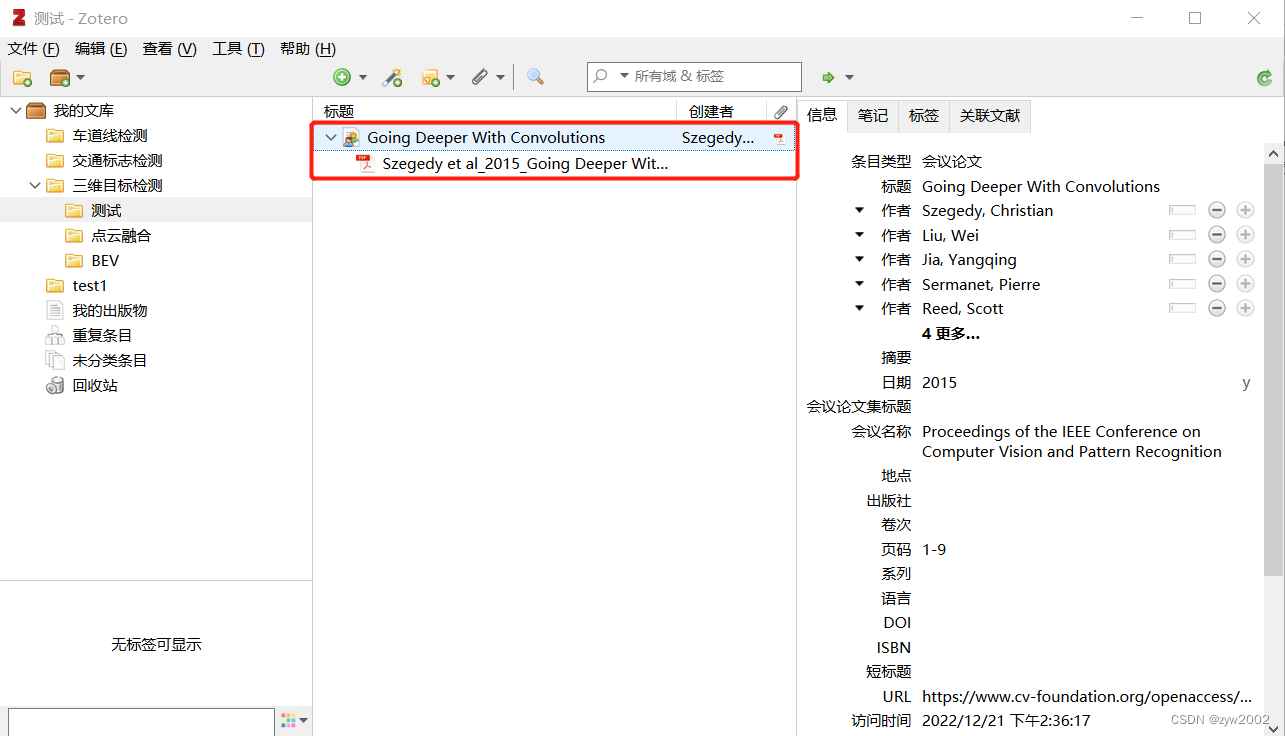
Task: Click the PDF icon in Going Deeper row
Action: coord(779,138)
